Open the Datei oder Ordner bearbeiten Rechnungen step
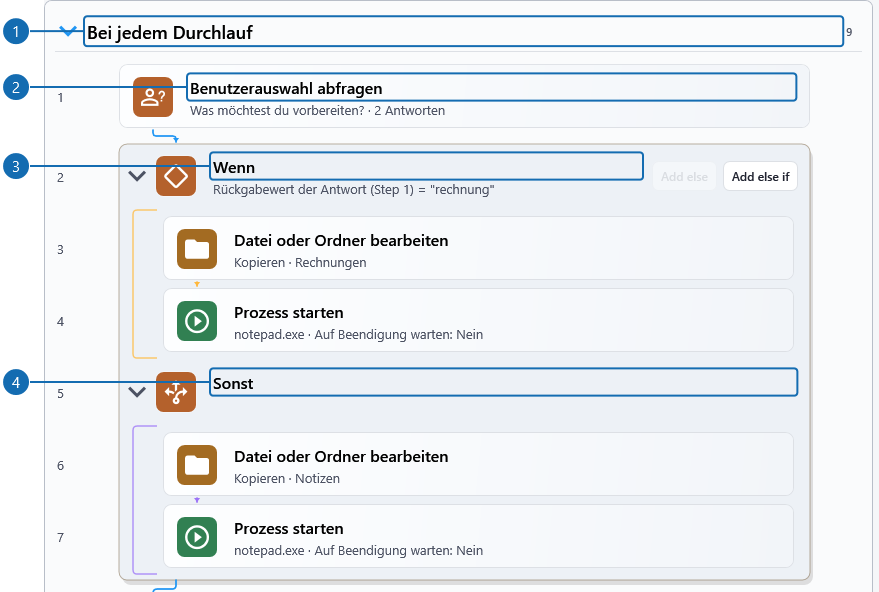Viewport: 879px width, 592px height. pos(478,248)
